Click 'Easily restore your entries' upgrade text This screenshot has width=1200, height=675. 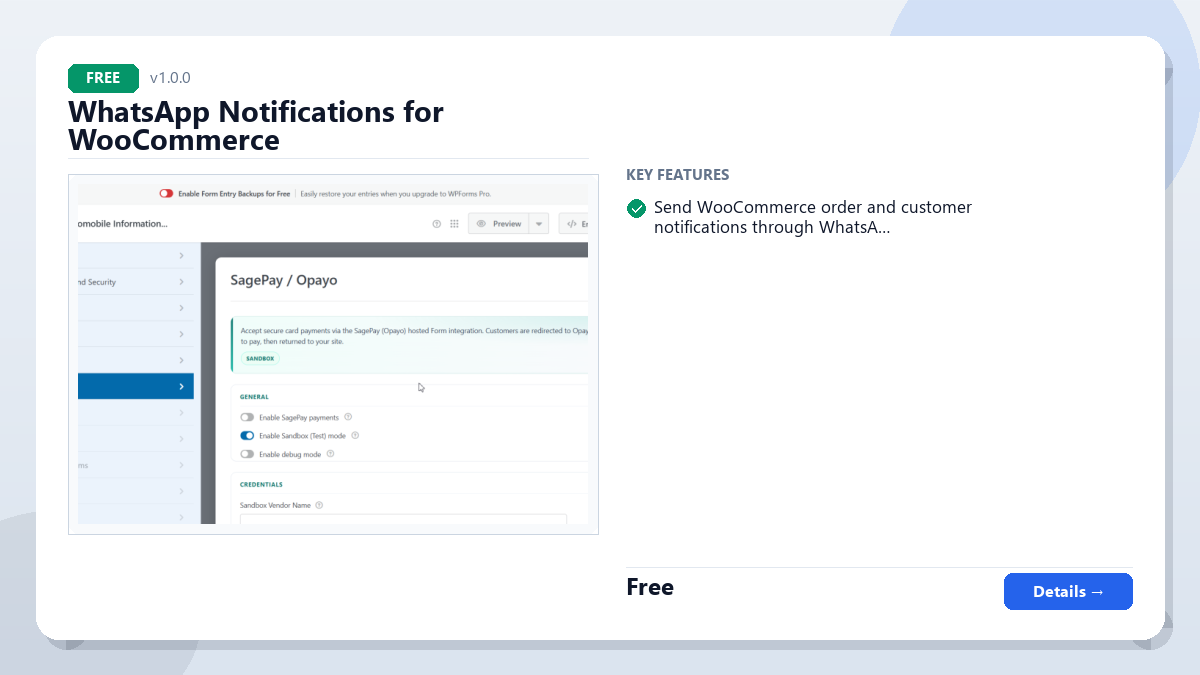(x=396, y=194)
